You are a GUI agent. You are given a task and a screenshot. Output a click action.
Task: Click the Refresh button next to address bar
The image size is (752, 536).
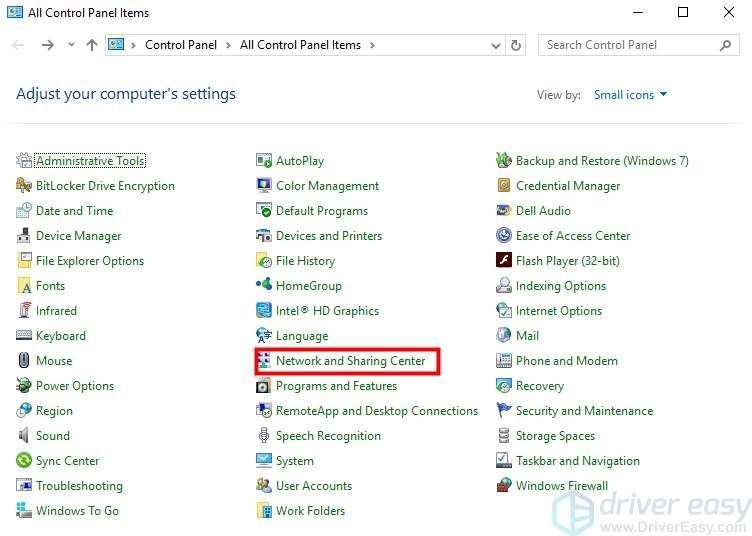tap(516, 46)
